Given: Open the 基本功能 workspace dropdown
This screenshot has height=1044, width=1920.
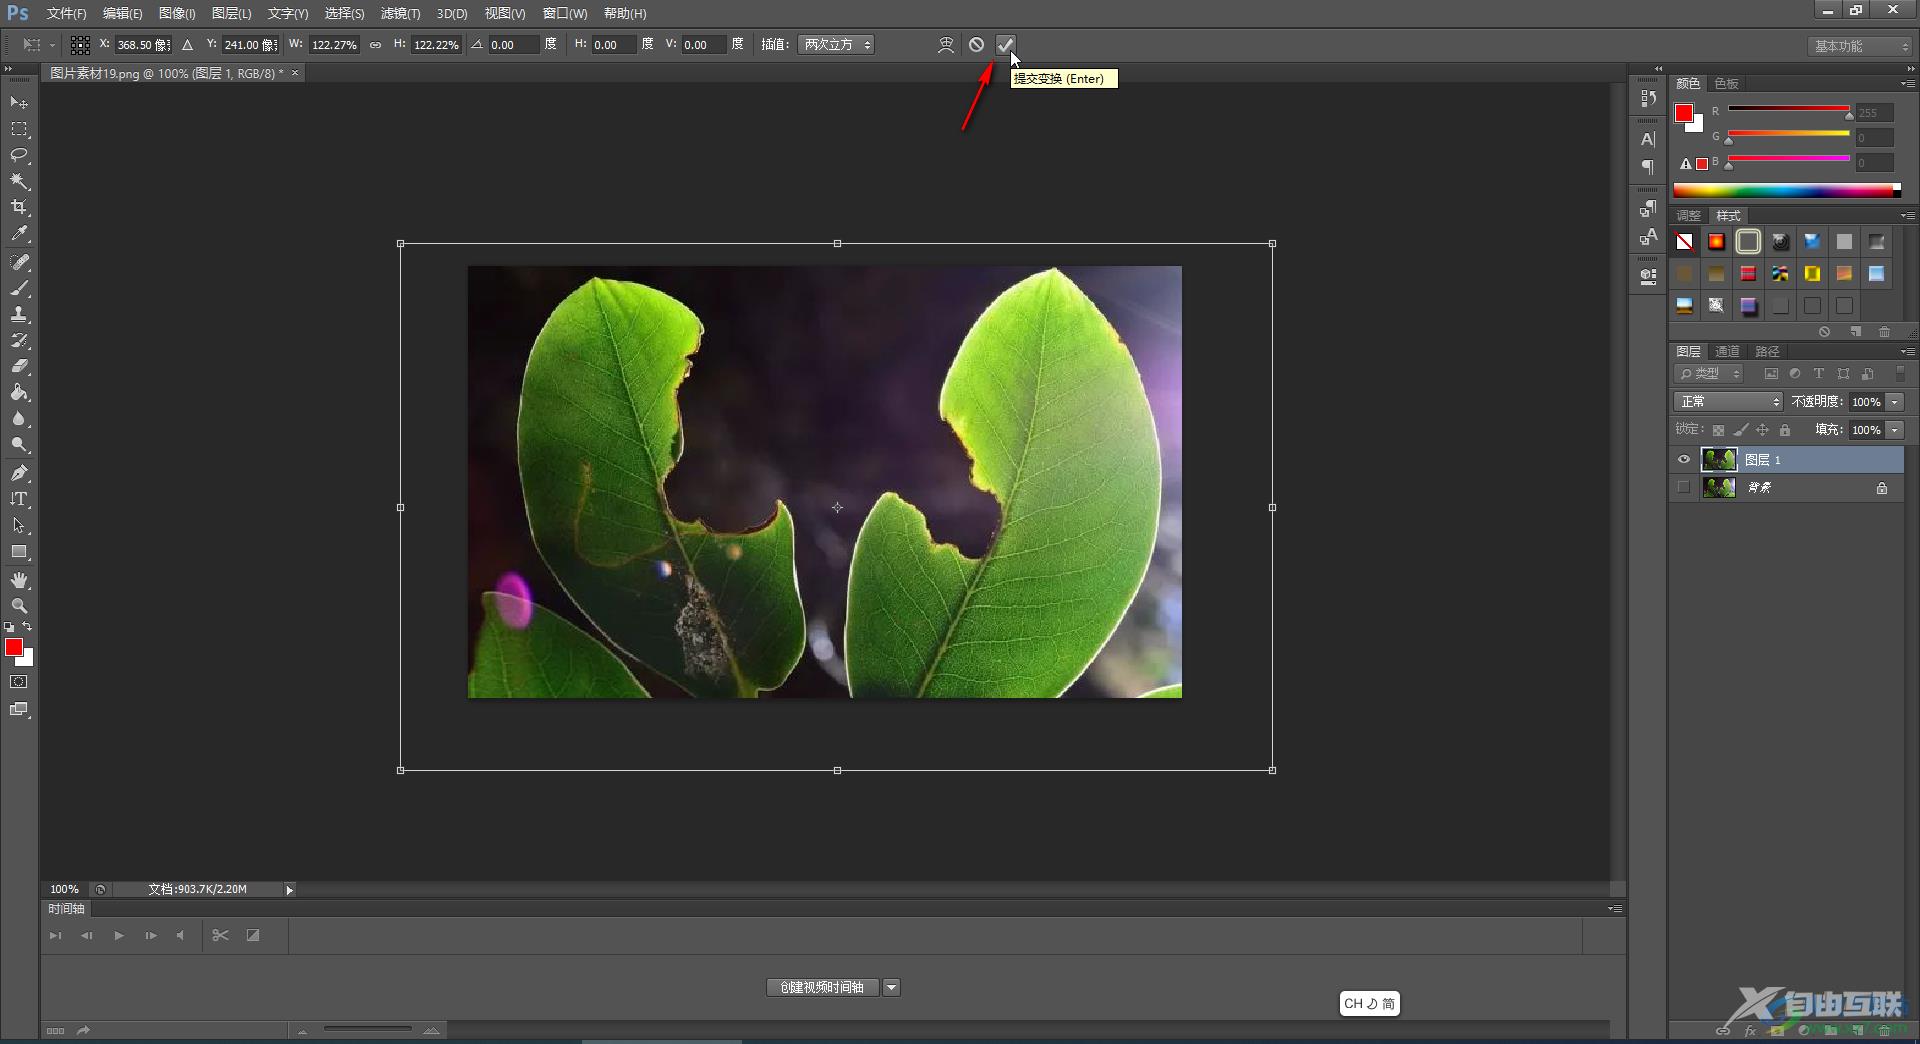Looking at the screenshot, I should click(1859, 46).
